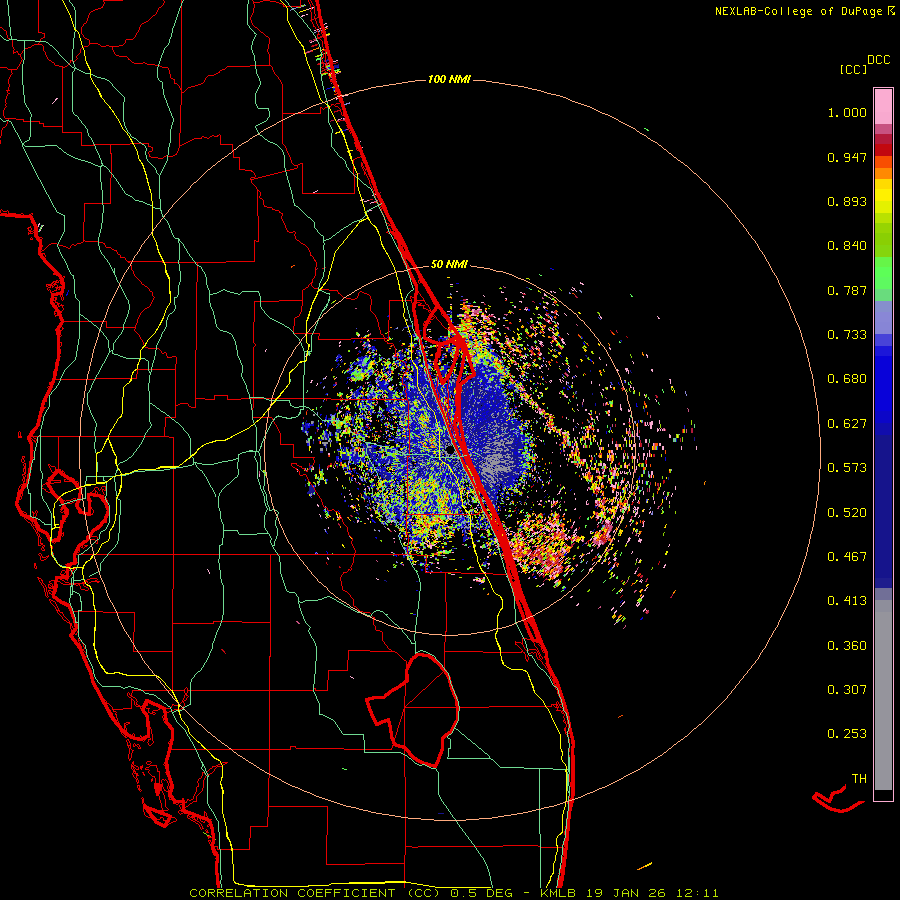Select the 0.307 legend value

click(x=847, y=690)
